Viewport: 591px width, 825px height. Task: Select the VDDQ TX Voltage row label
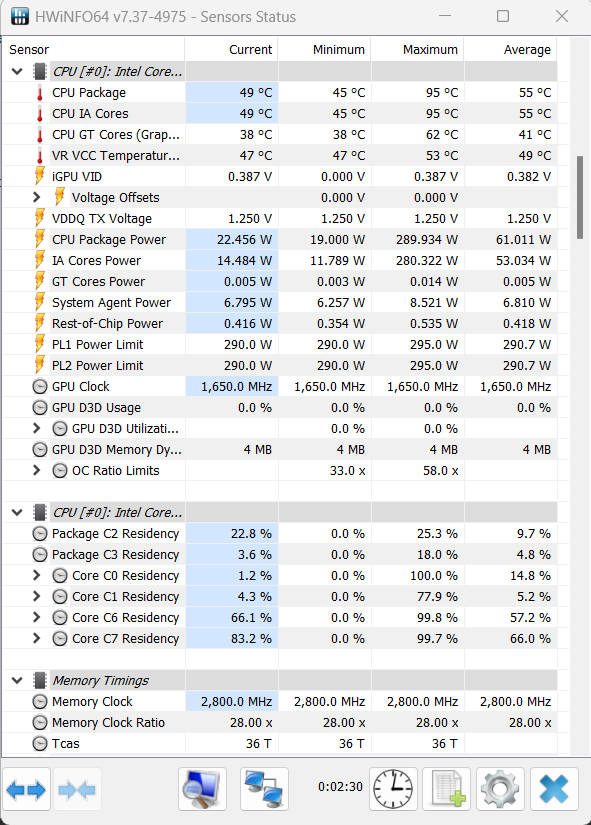pos(102,218)
